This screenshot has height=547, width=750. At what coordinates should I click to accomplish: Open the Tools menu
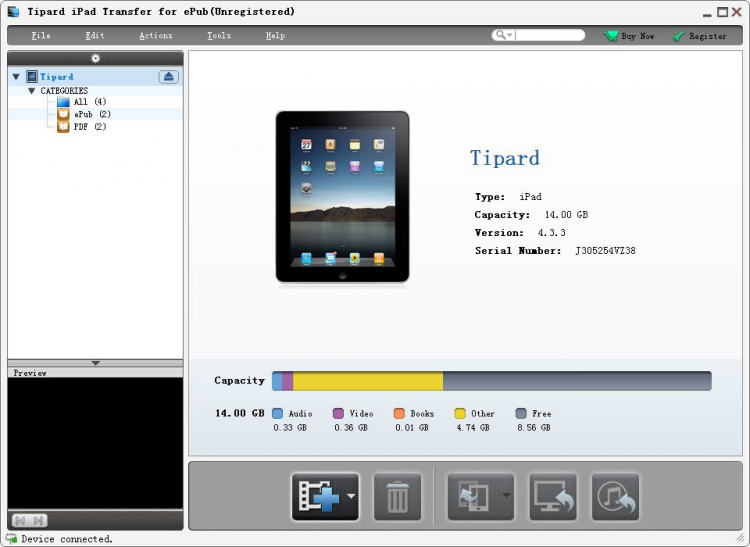(219, 36)
